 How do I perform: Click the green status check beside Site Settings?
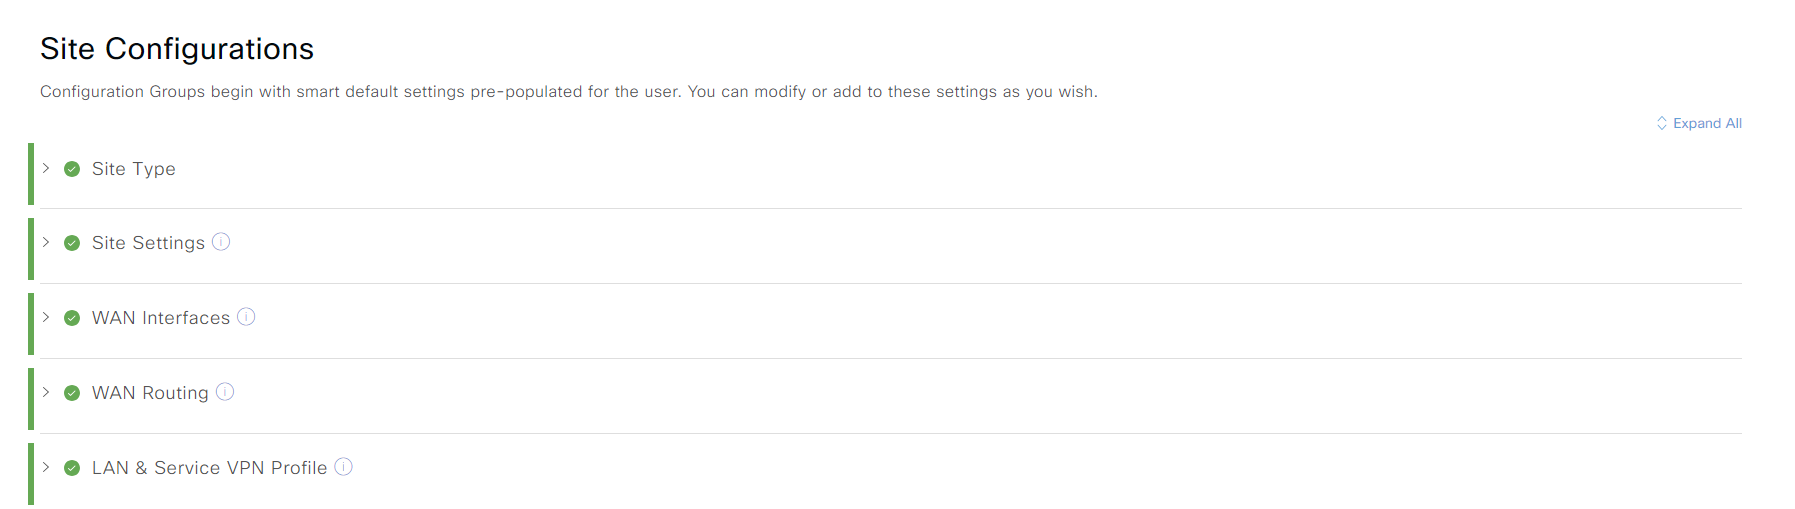[72, 243]
